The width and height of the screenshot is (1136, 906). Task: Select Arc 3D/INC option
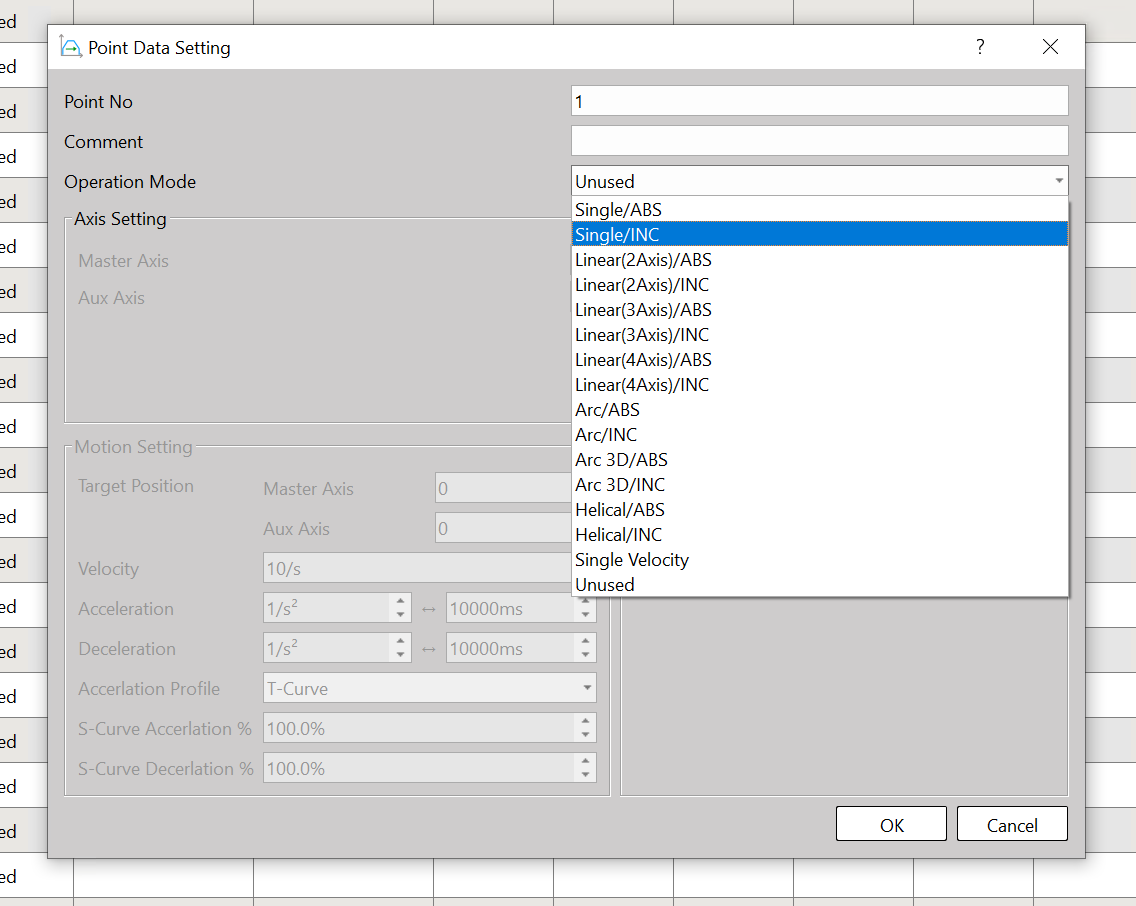click(x=620, y=485)
